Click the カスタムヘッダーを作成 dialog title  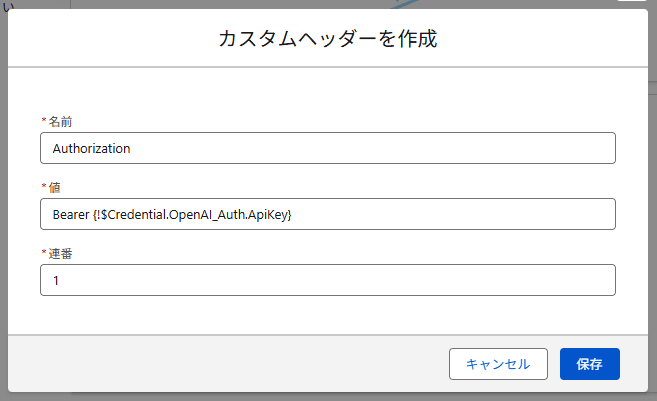click(327, 40)
